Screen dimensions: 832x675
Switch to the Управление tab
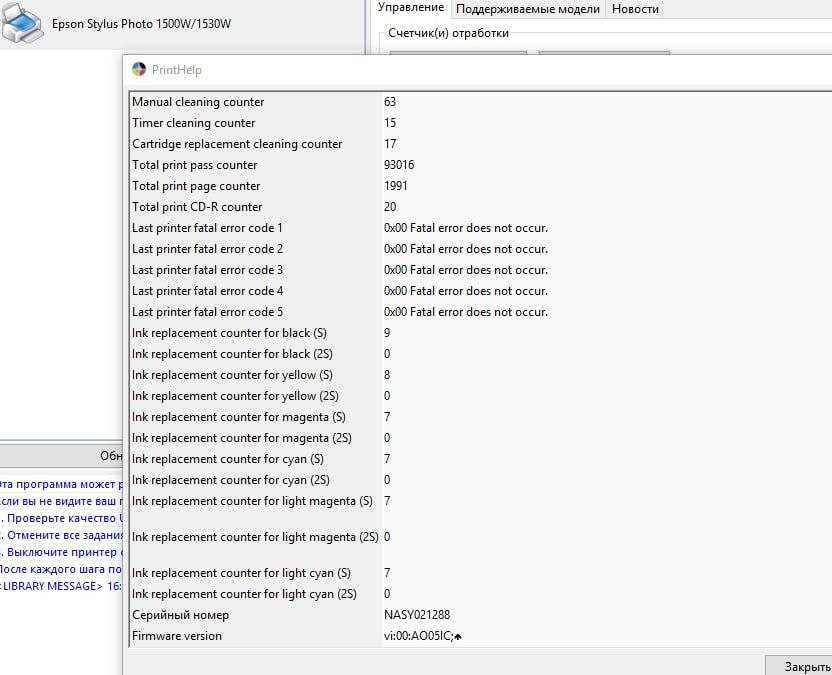coord(411,8)
